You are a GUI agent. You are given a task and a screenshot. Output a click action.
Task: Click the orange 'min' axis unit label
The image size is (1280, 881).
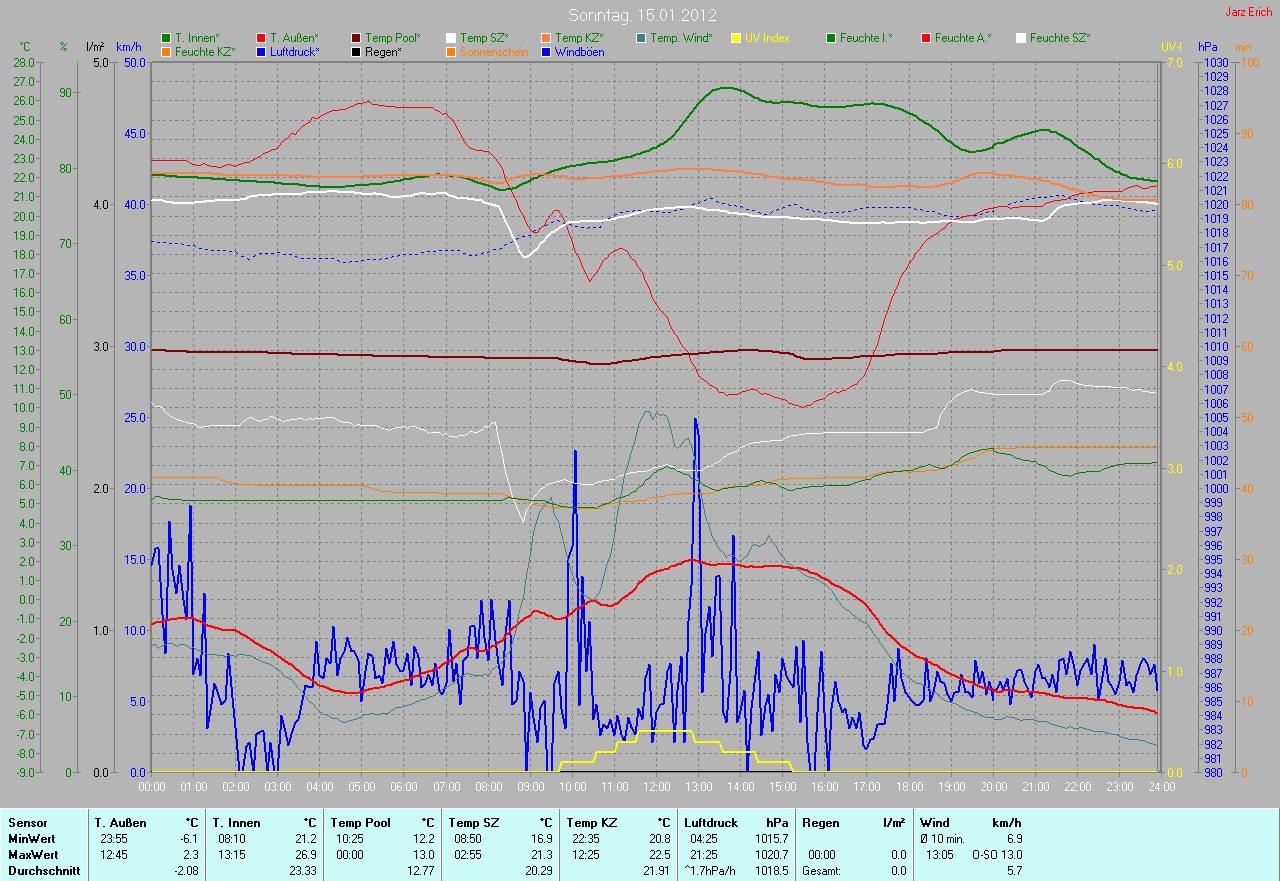(x=1243, y=47)
